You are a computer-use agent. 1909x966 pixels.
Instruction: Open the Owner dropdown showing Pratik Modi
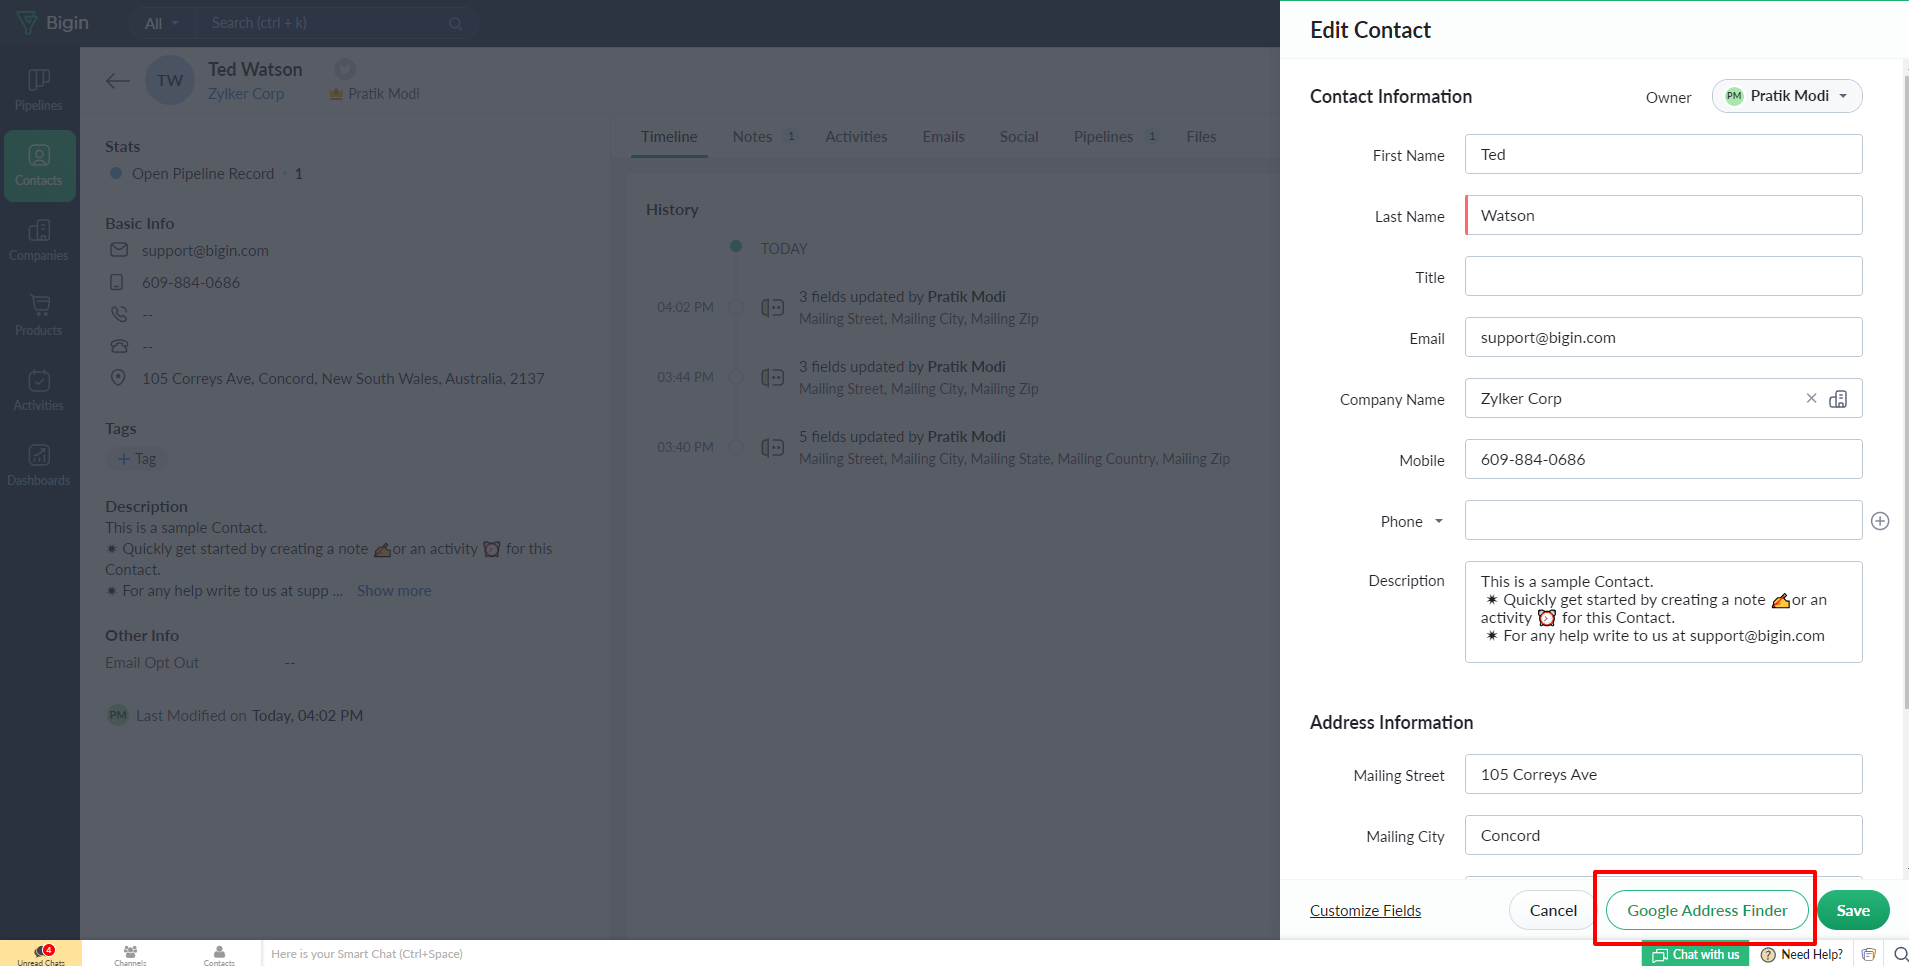click(1787, 96)
